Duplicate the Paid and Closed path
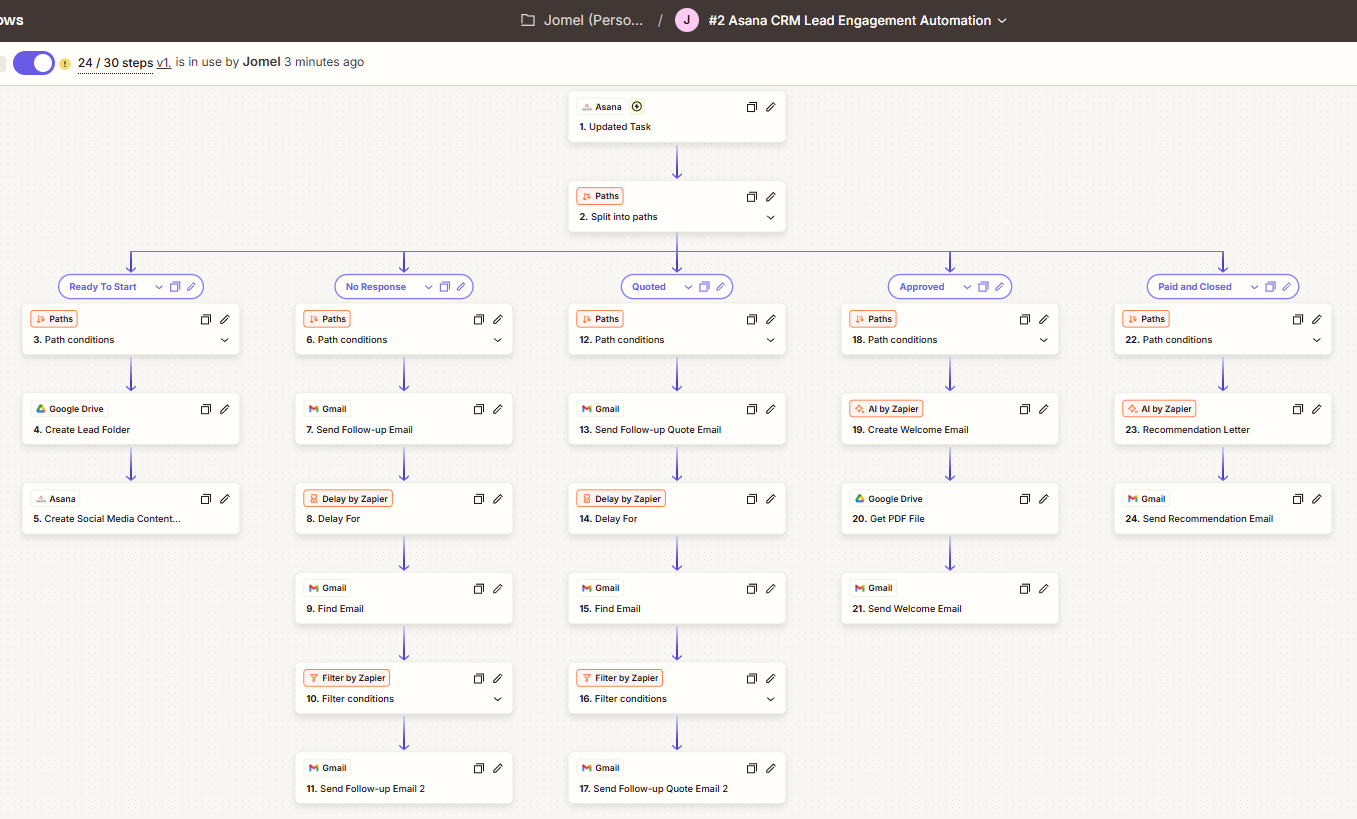 tap(1270, 287)
